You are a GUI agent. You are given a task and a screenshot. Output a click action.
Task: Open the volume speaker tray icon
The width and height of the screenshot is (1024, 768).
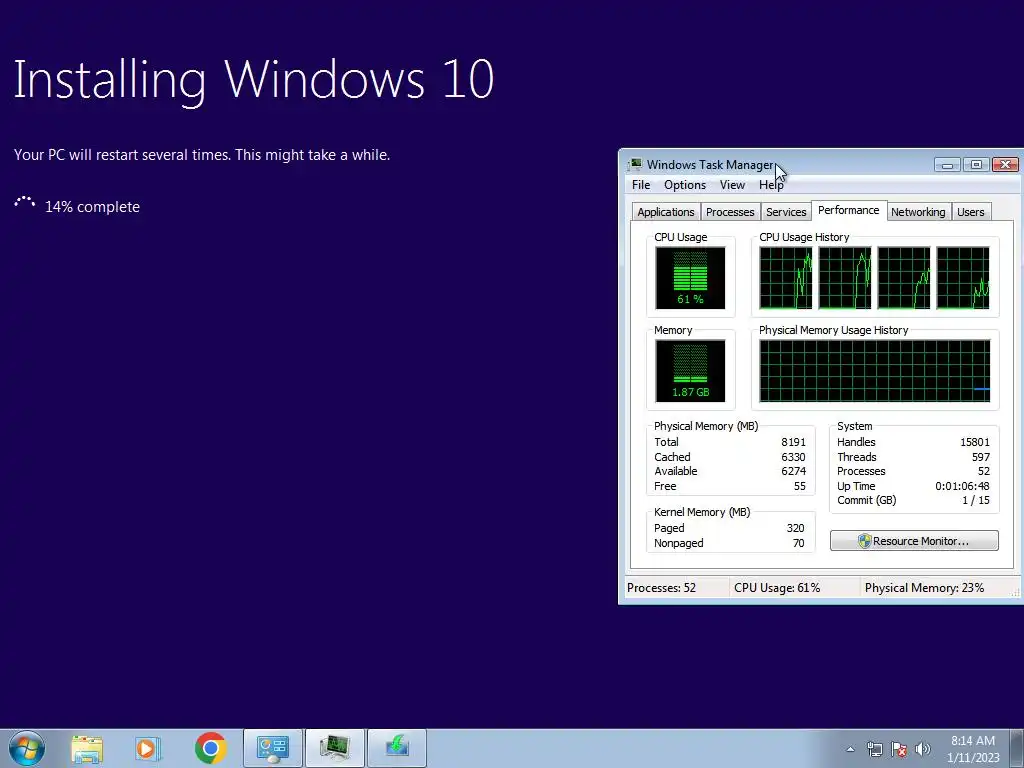pyautogui.click(x=923, y=749)
